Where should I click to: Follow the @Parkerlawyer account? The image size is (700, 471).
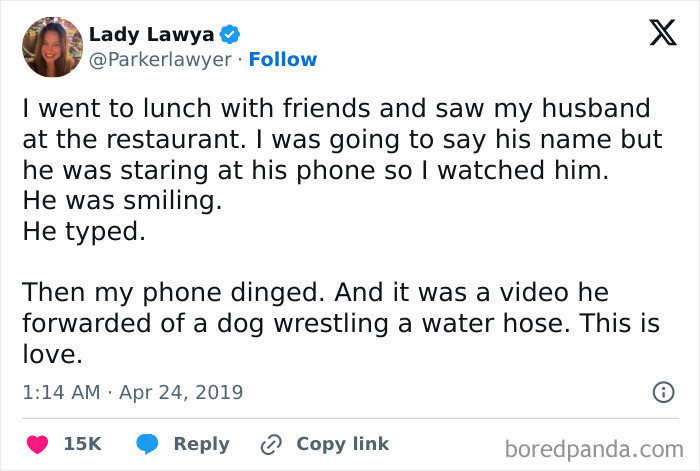pos(283,60)
